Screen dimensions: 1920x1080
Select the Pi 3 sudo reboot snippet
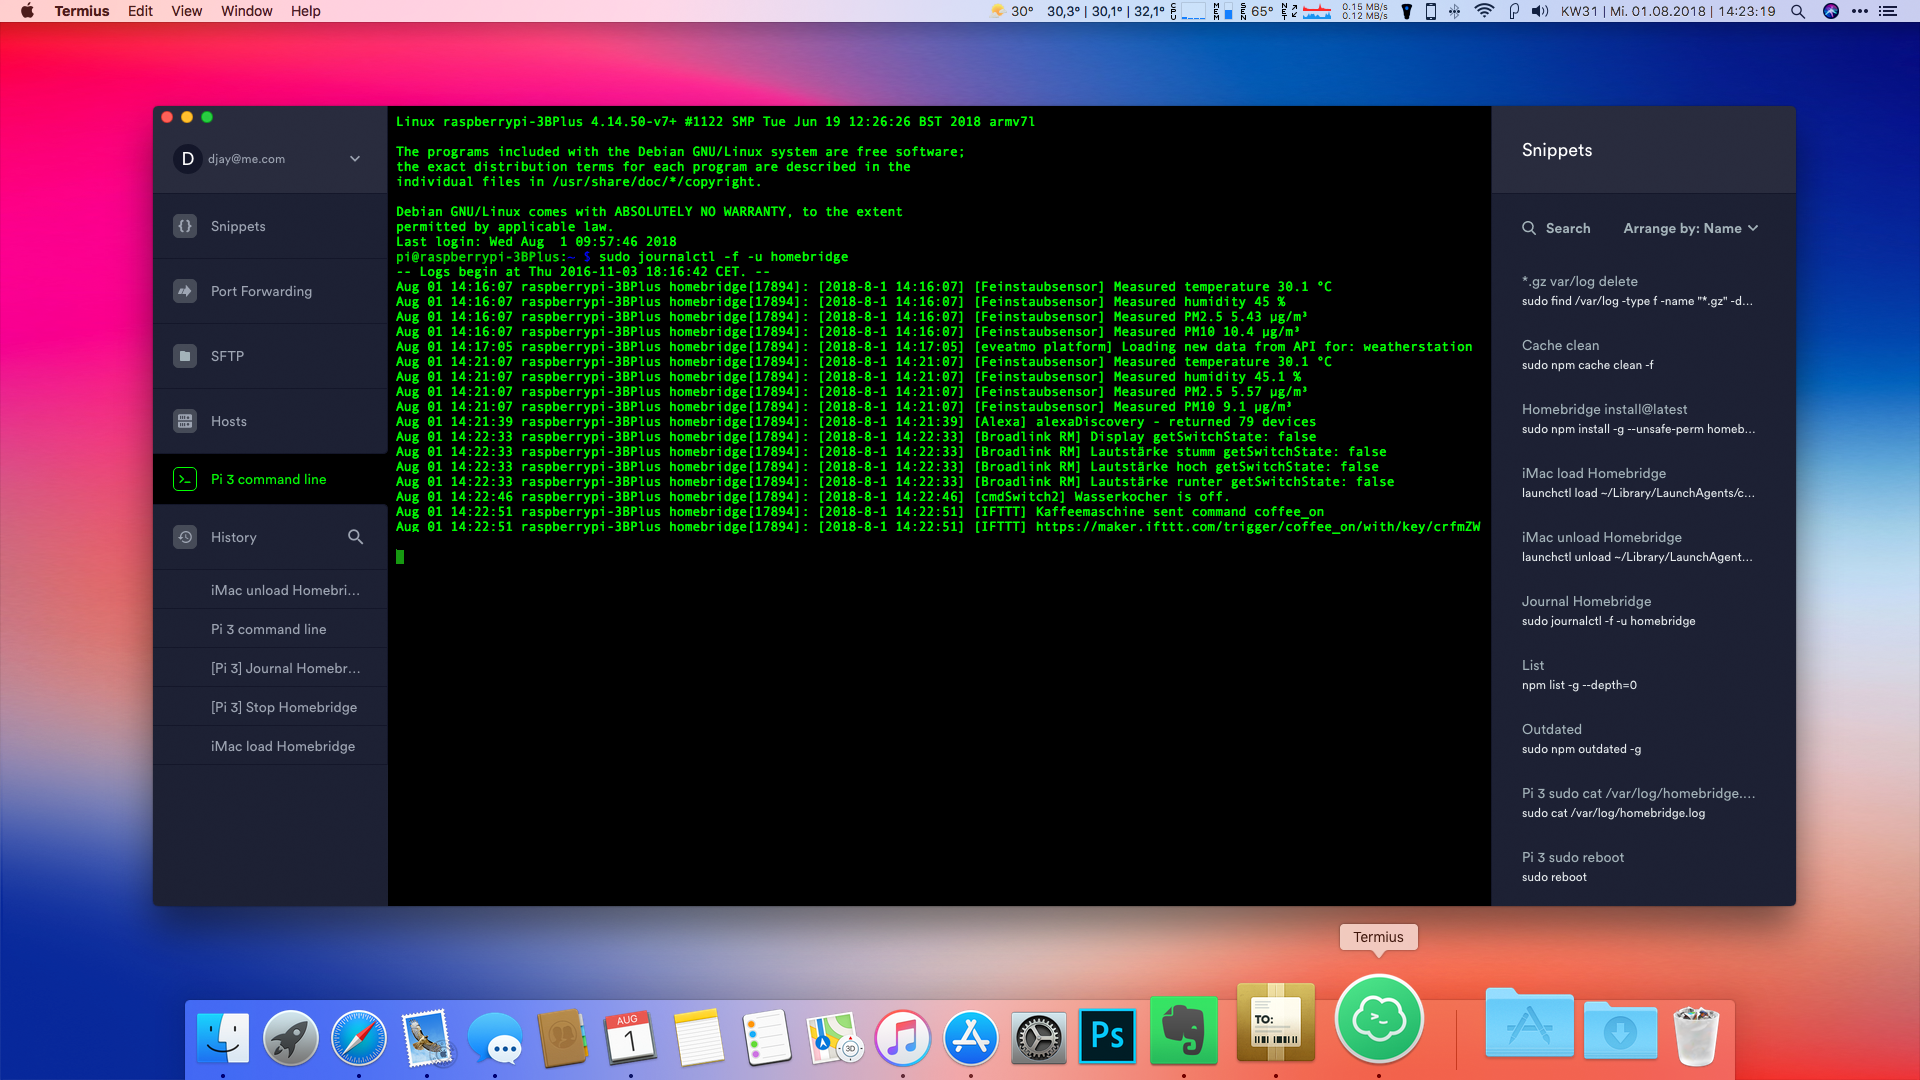(1572, 866)
